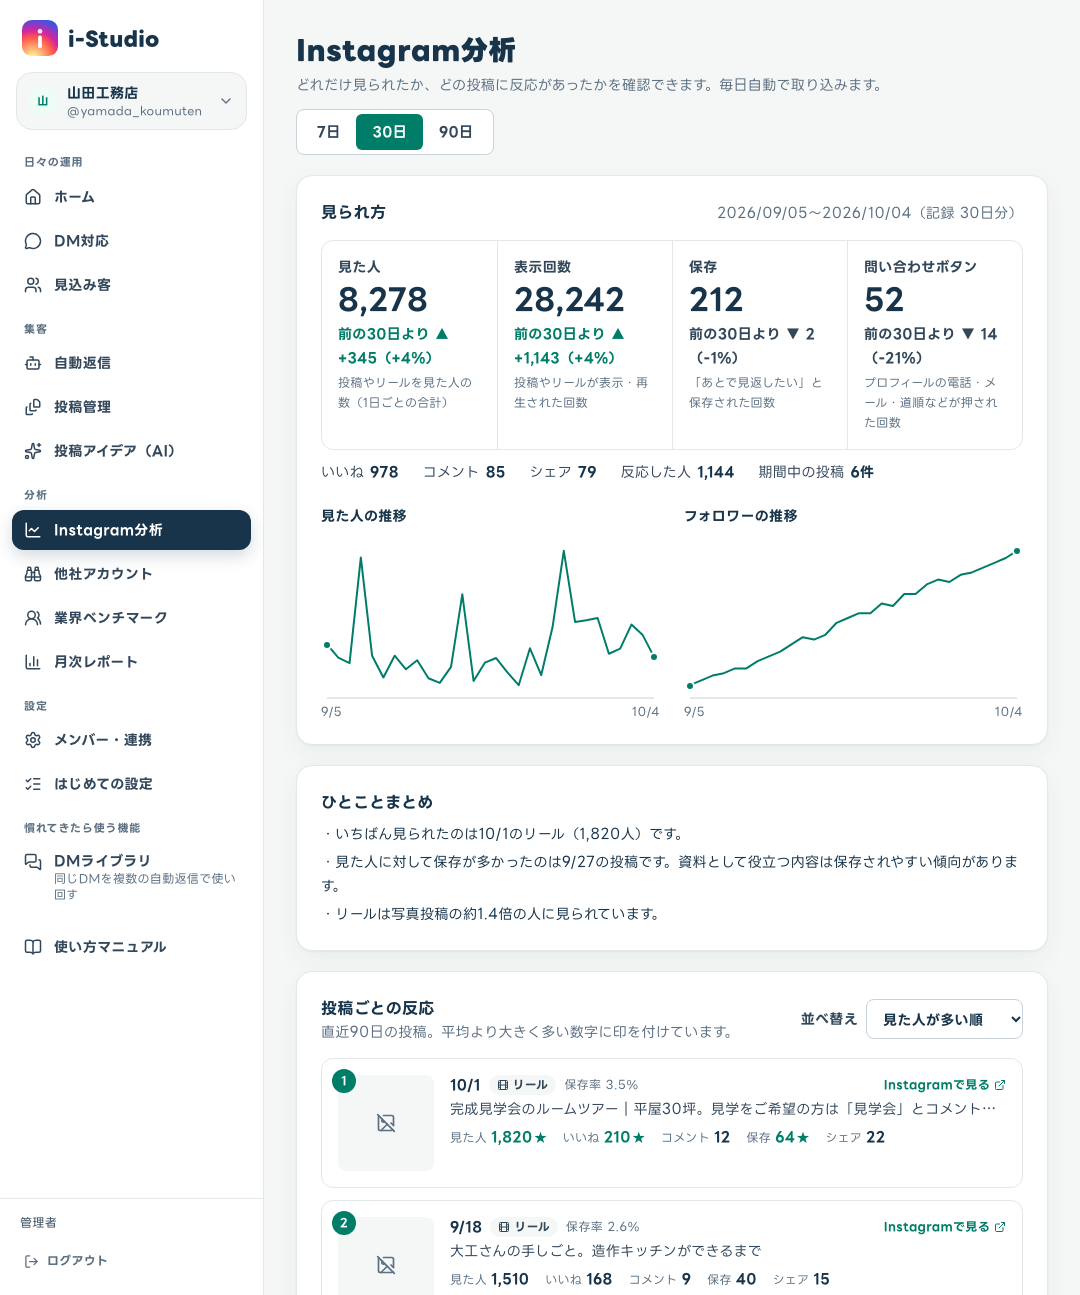Image resolution: width=1080 pixels, height=1295 pixels.
Task: Click the DMライブラリ chat icon
Action: click(33, 861)
